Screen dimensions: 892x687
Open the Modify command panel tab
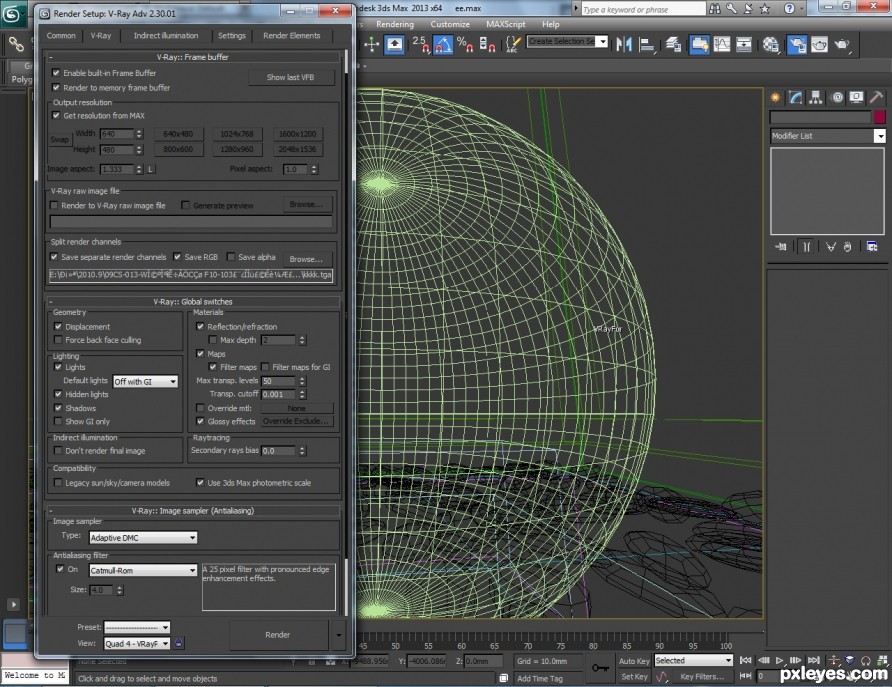click(795, 98)
